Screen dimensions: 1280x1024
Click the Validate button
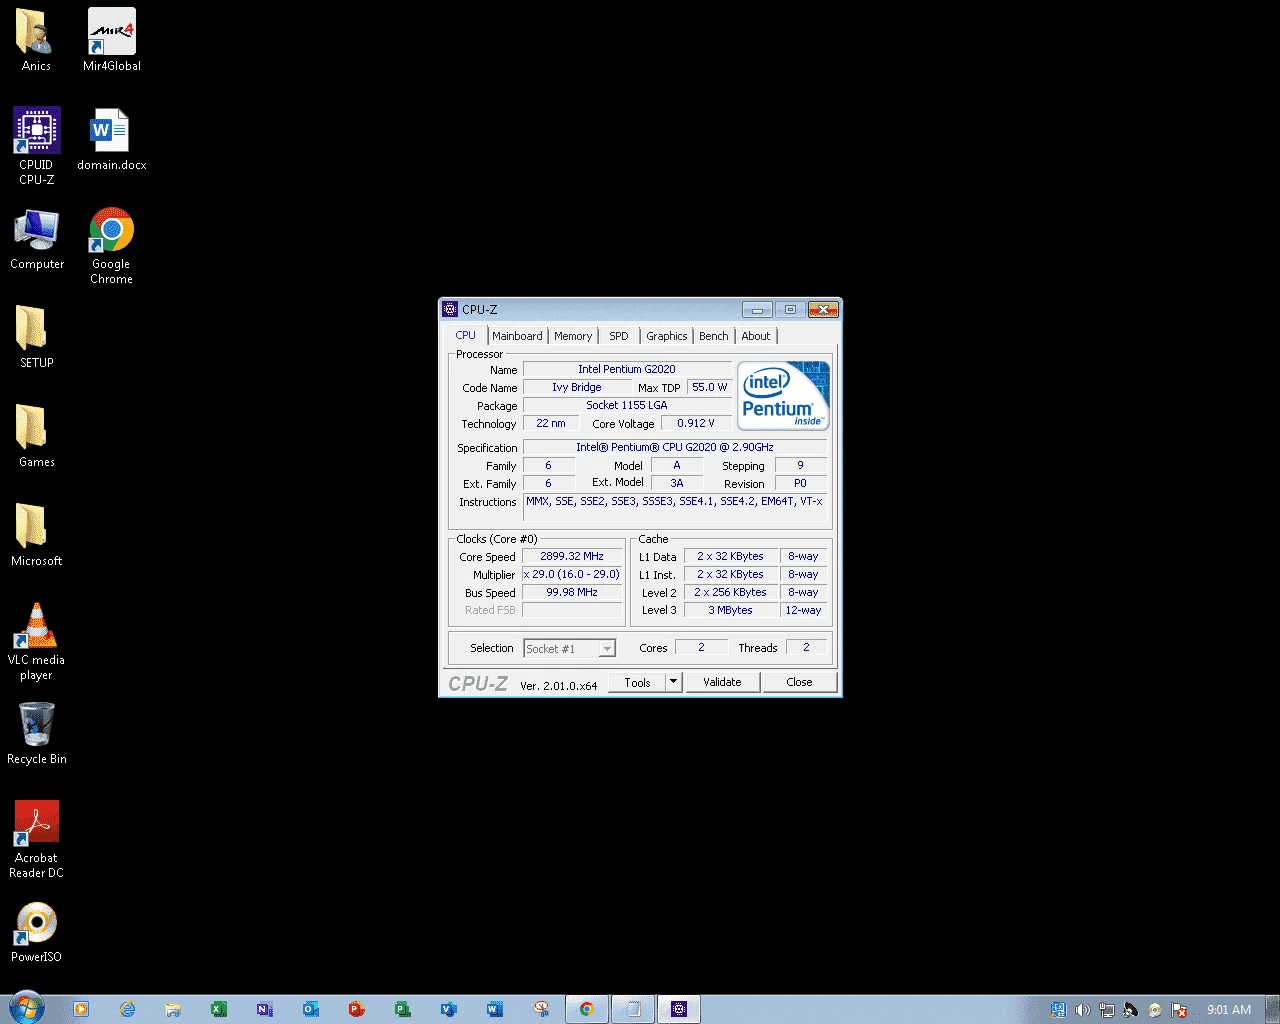722,682
